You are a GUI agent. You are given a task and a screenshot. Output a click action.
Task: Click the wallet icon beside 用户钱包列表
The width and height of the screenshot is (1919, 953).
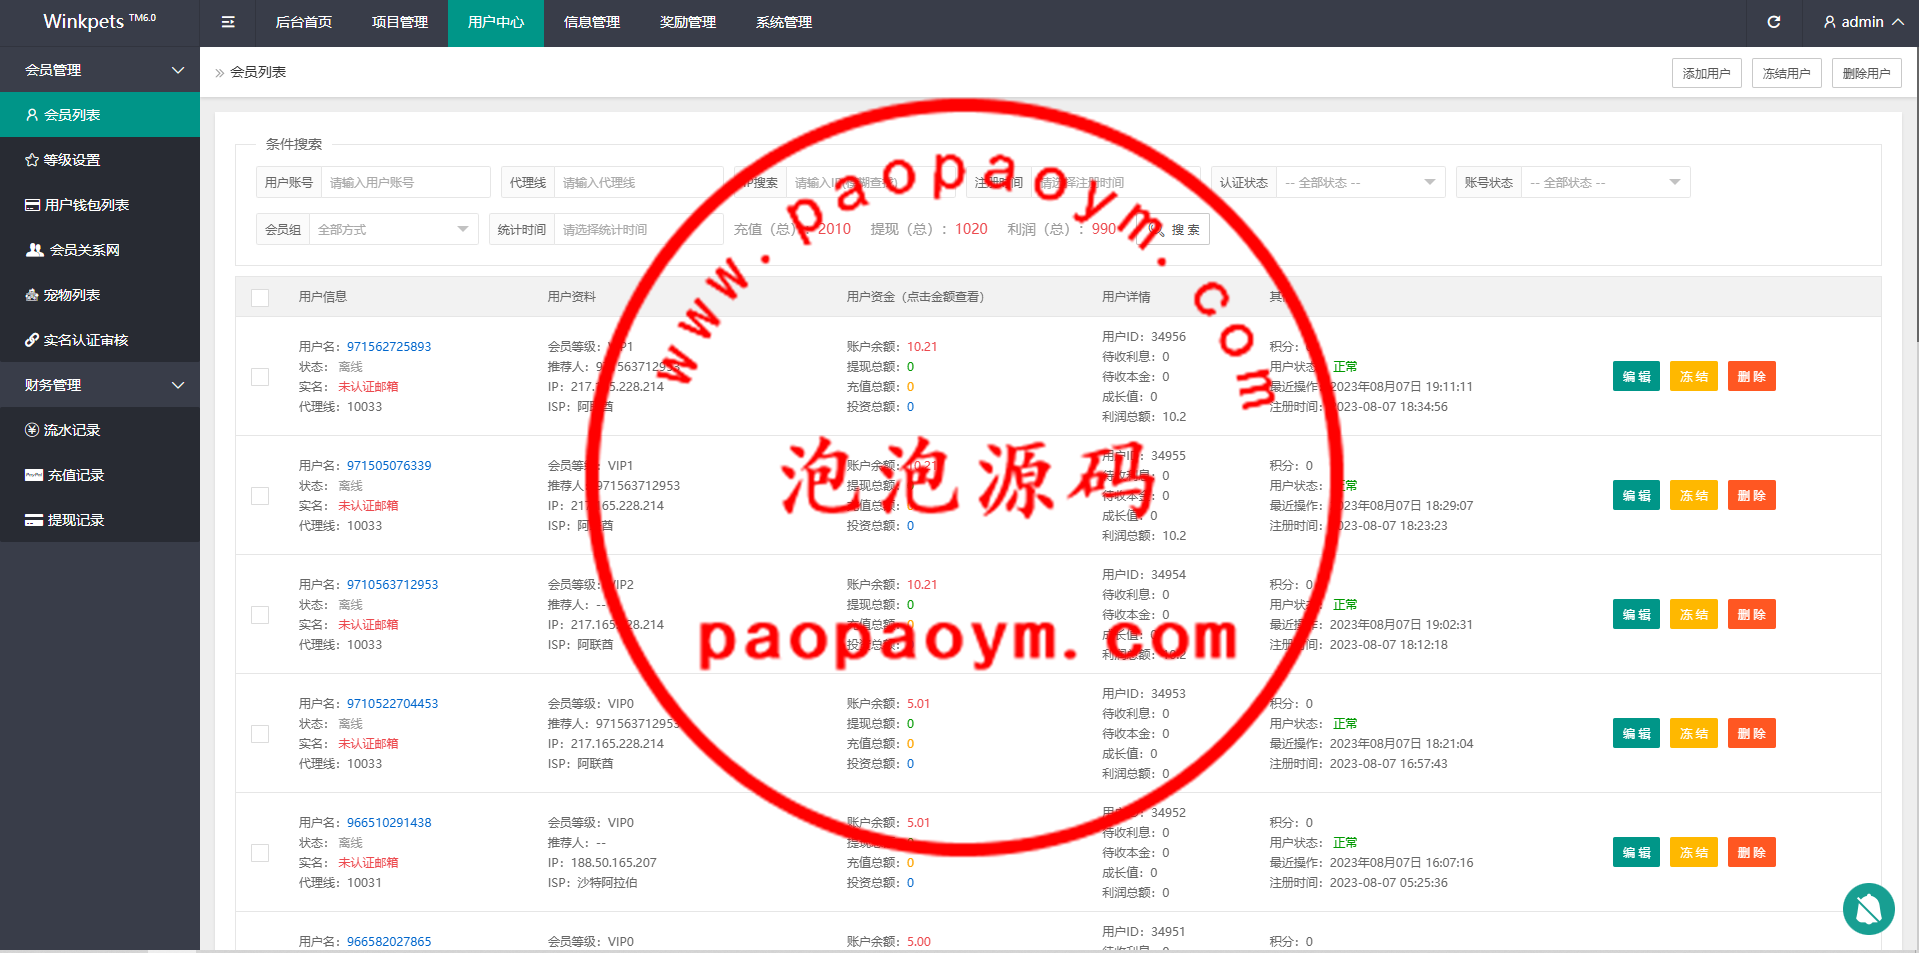pyautogui.click(x=33, y=205)
